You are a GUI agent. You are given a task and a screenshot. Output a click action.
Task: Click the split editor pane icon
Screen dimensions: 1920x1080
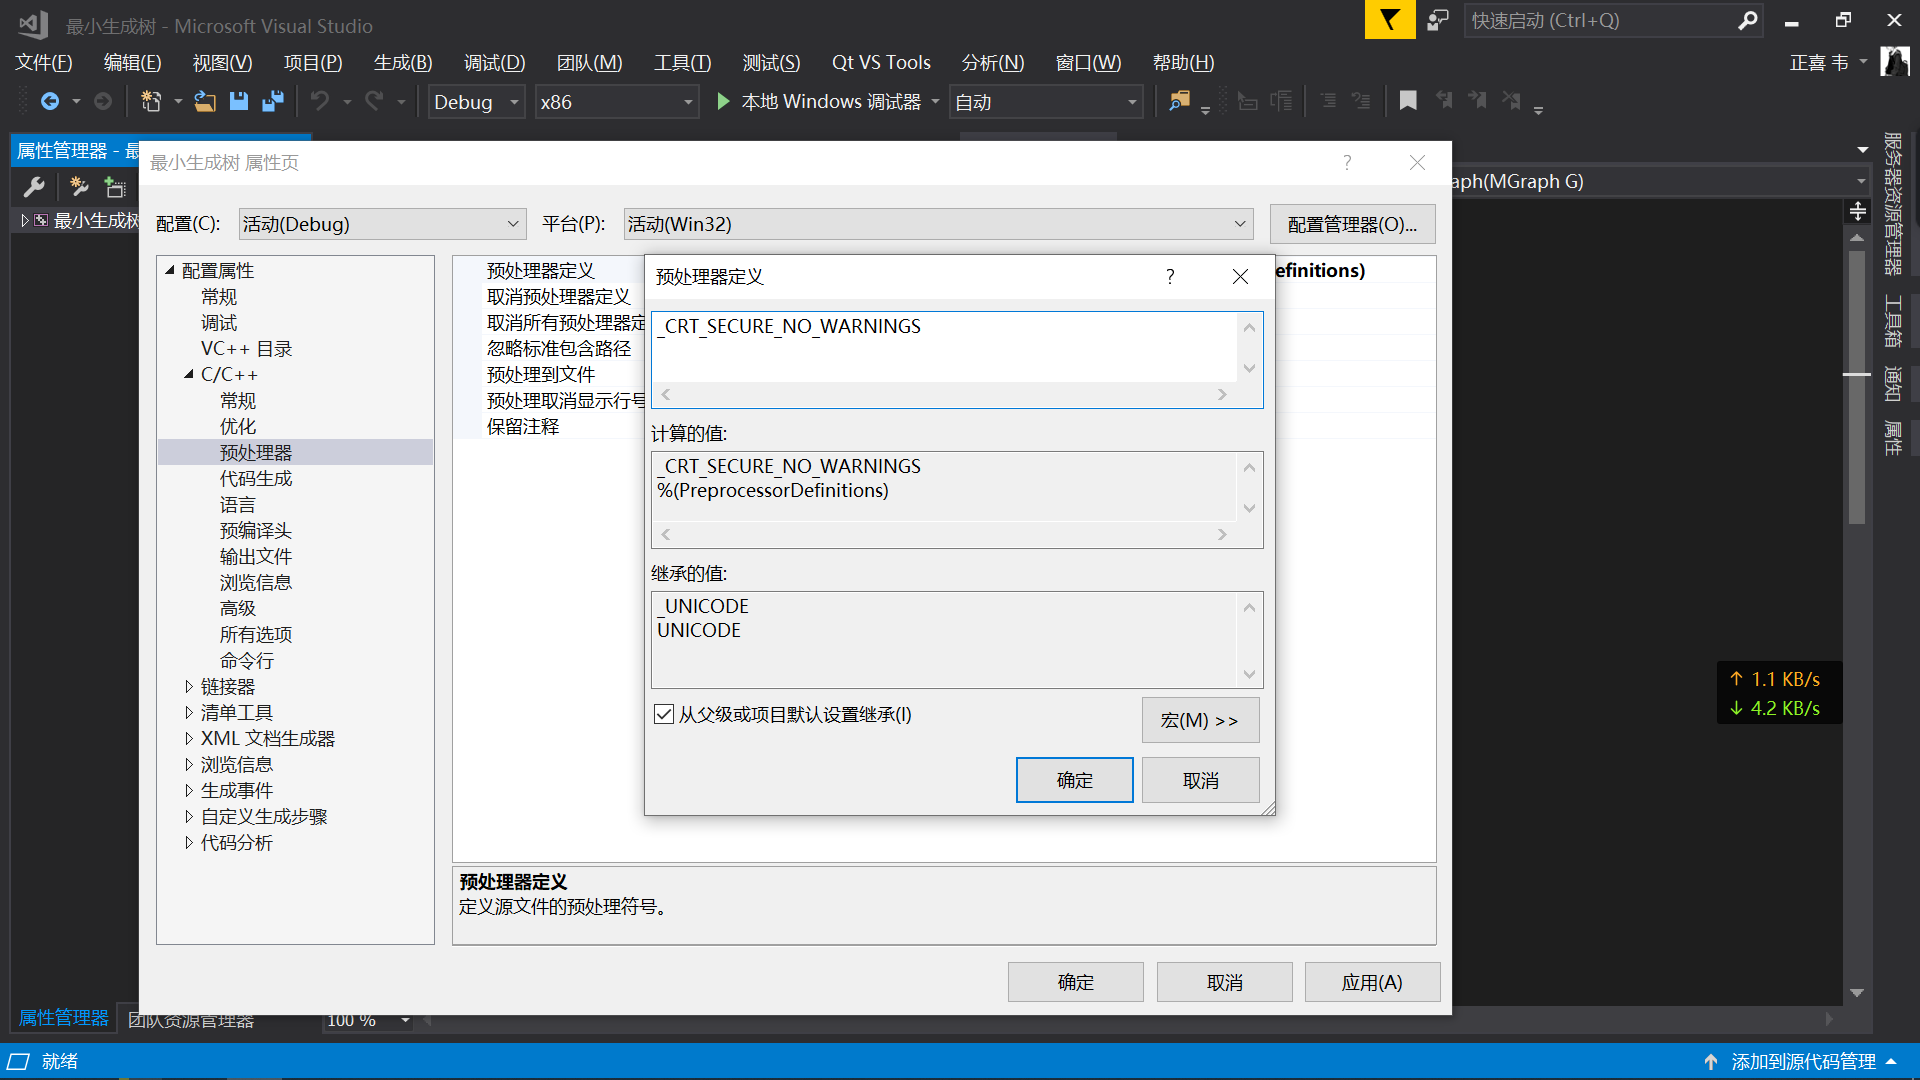click(1857, 211)
